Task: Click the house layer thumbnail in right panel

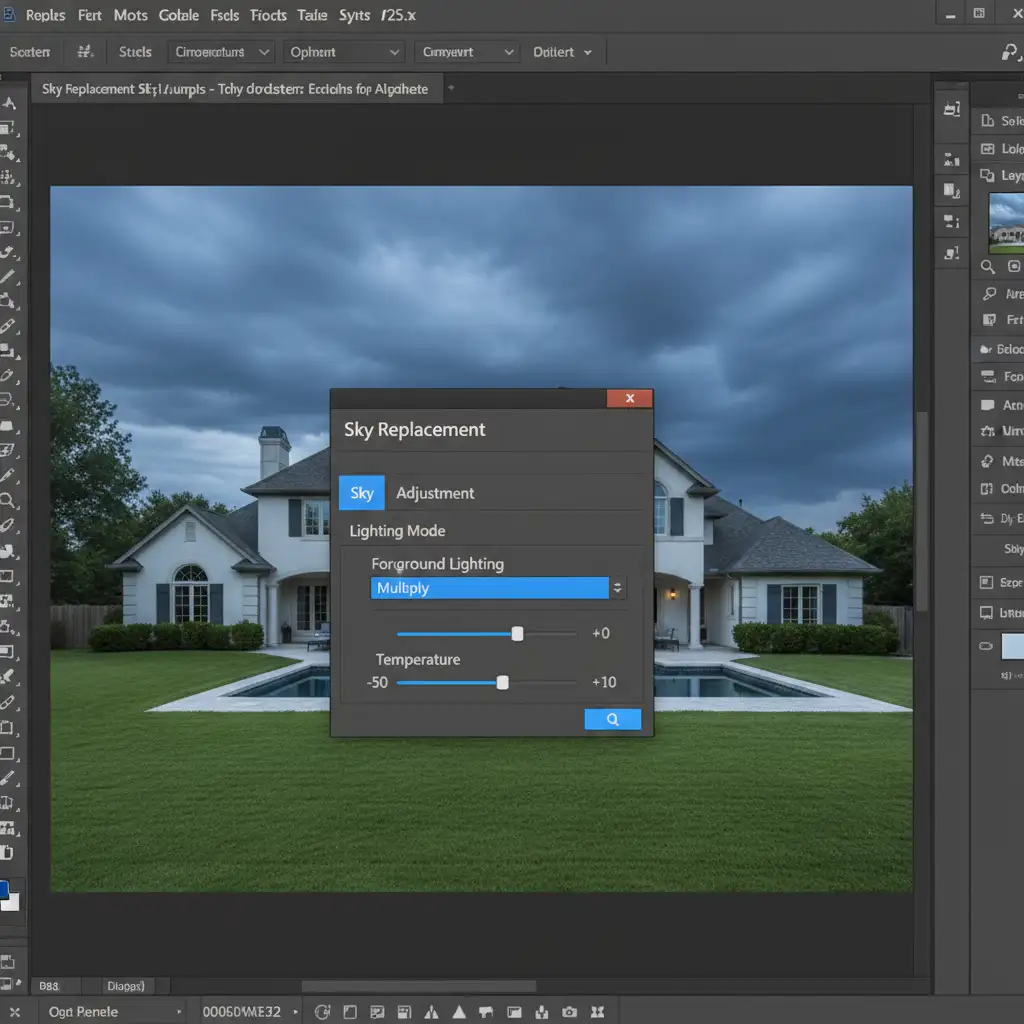Action: (1006, 222)
